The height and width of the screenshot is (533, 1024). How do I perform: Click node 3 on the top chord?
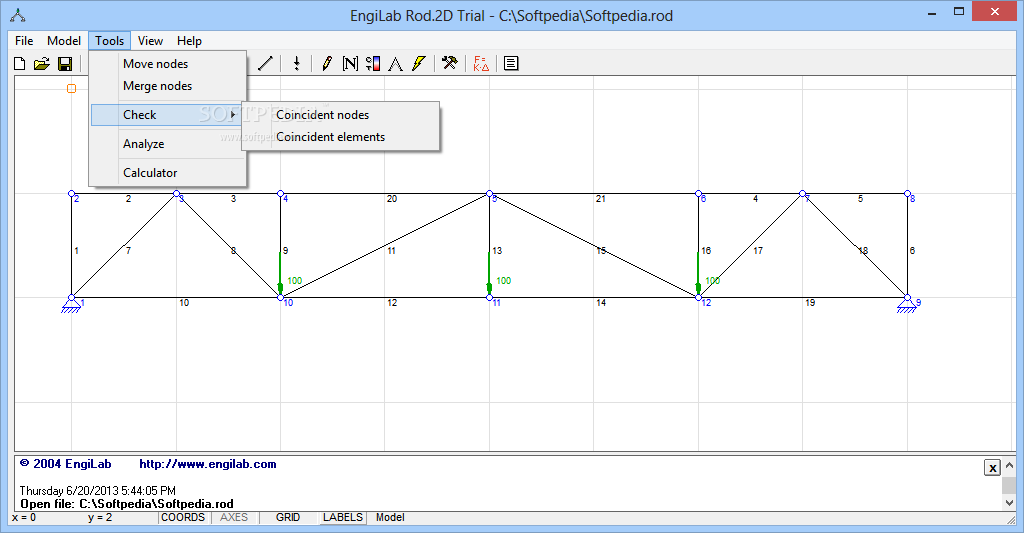click(176, 194)
